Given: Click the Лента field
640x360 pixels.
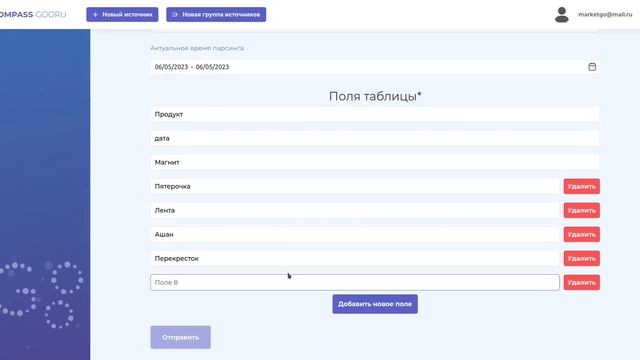Looking at the screenshot, I should [355, 211].
